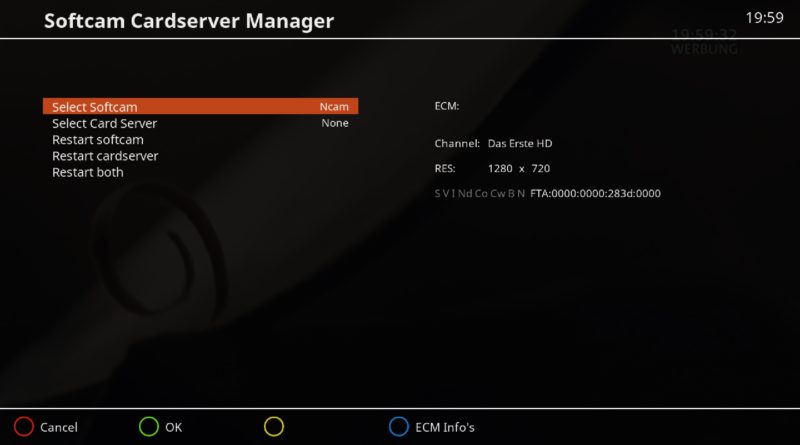Click the yellow circle button icon
800x445 pixels.
point(273,427)
